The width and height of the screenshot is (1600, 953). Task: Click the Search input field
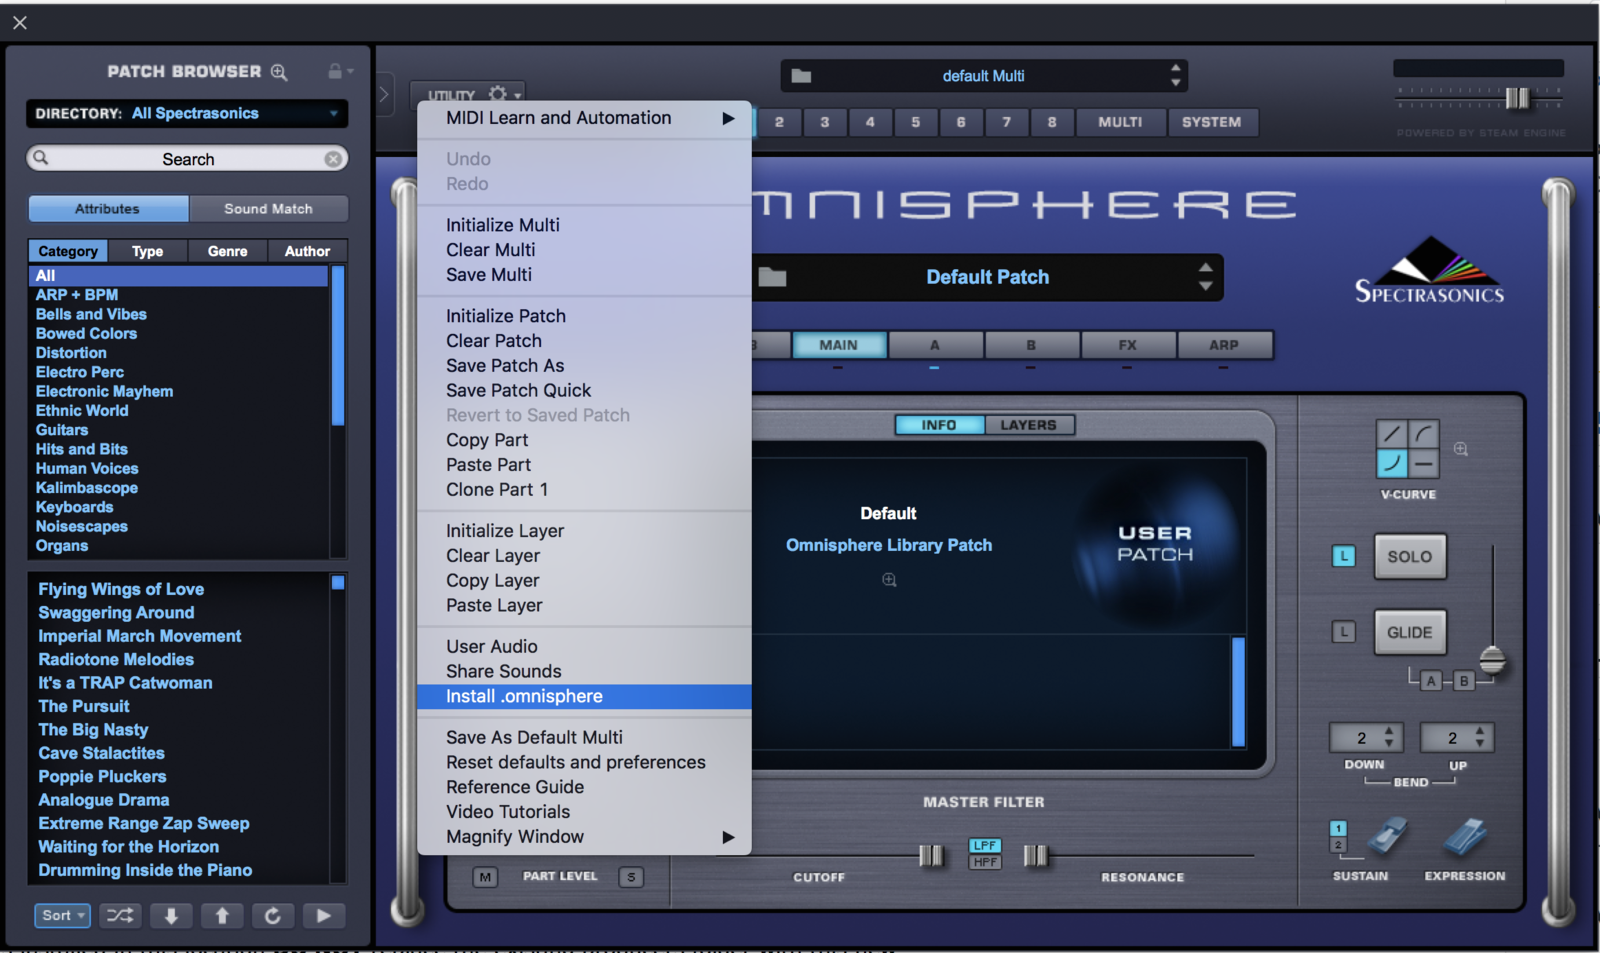click(x=187, y=159)
